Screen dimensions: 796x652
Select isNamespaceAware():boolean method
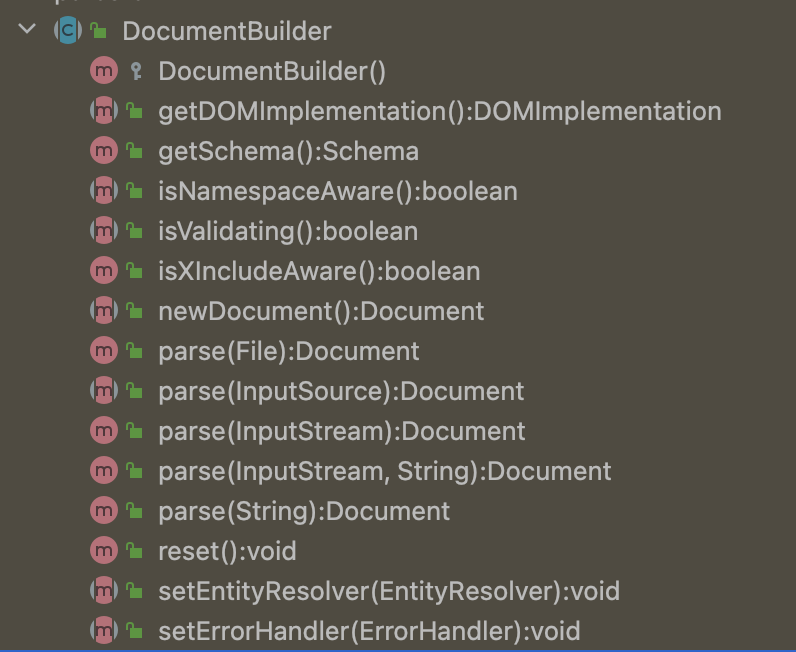pyautogui.click(x=338, y=191)
